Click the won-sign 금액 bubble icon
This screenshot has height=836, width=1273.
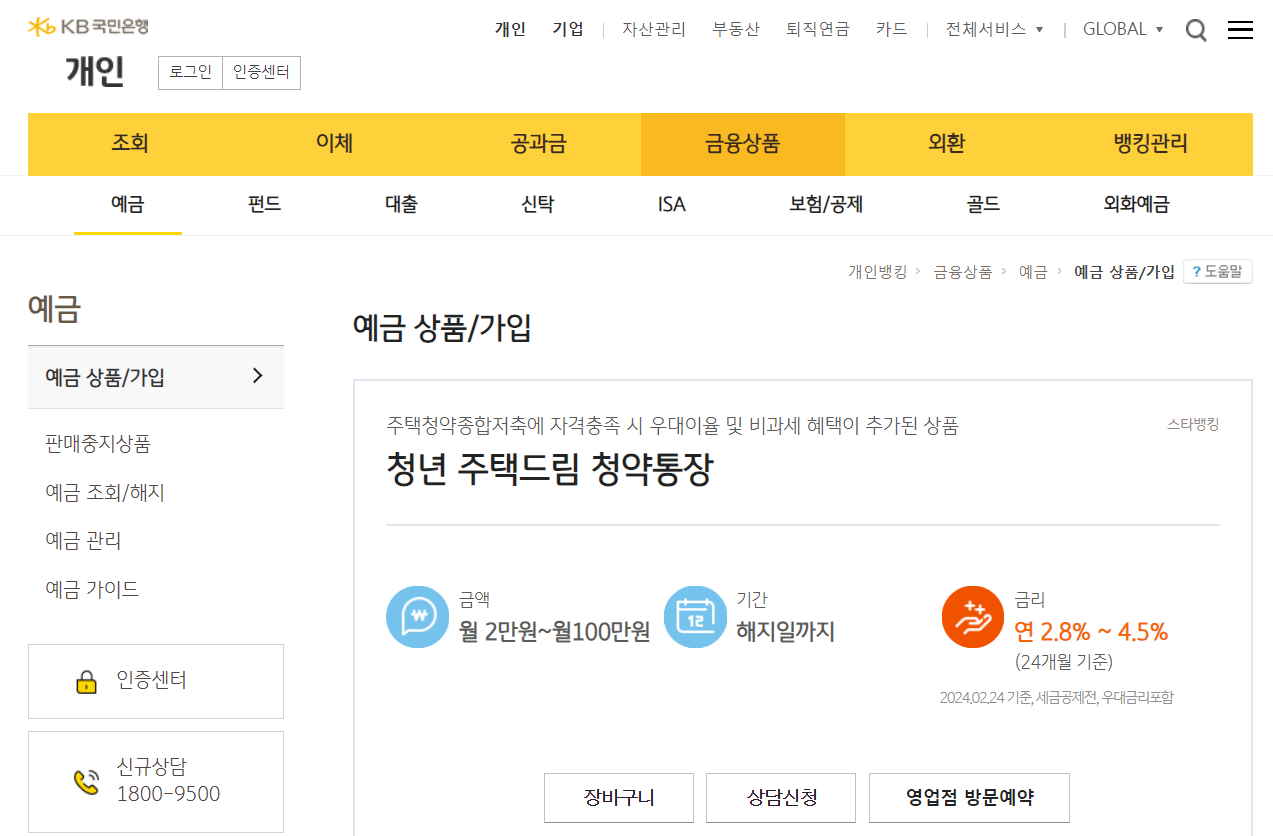coord(417,616)
